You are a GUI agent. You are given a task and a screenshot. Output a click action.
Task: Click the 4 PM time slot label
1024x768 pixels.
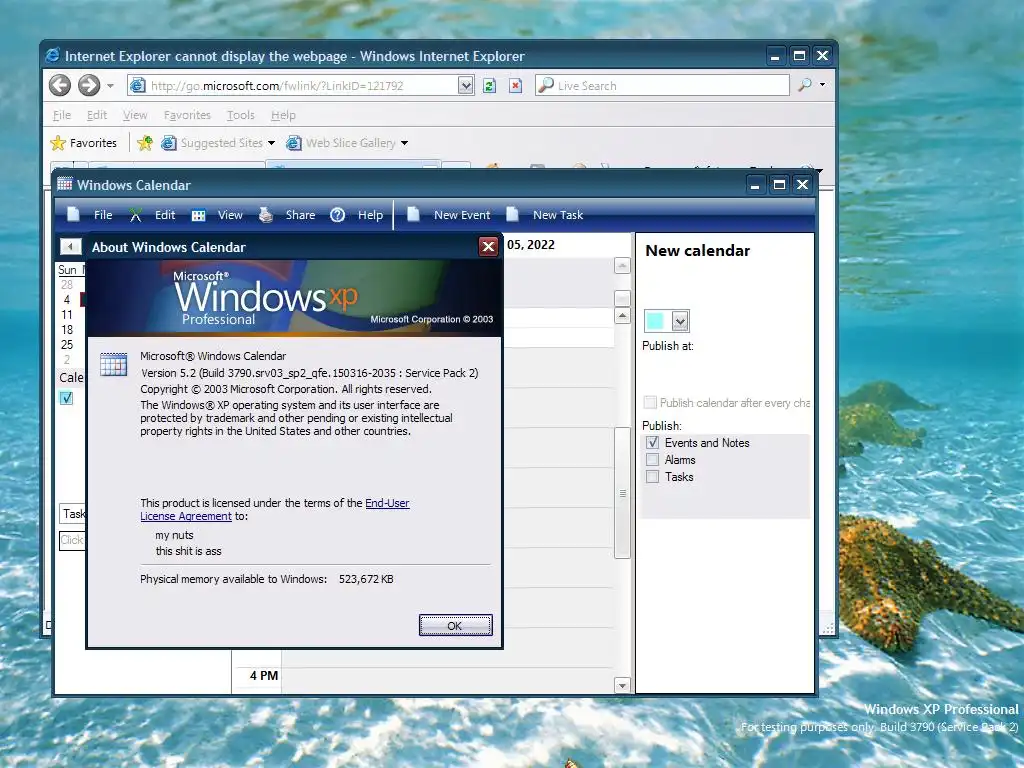tap(264, 675)
